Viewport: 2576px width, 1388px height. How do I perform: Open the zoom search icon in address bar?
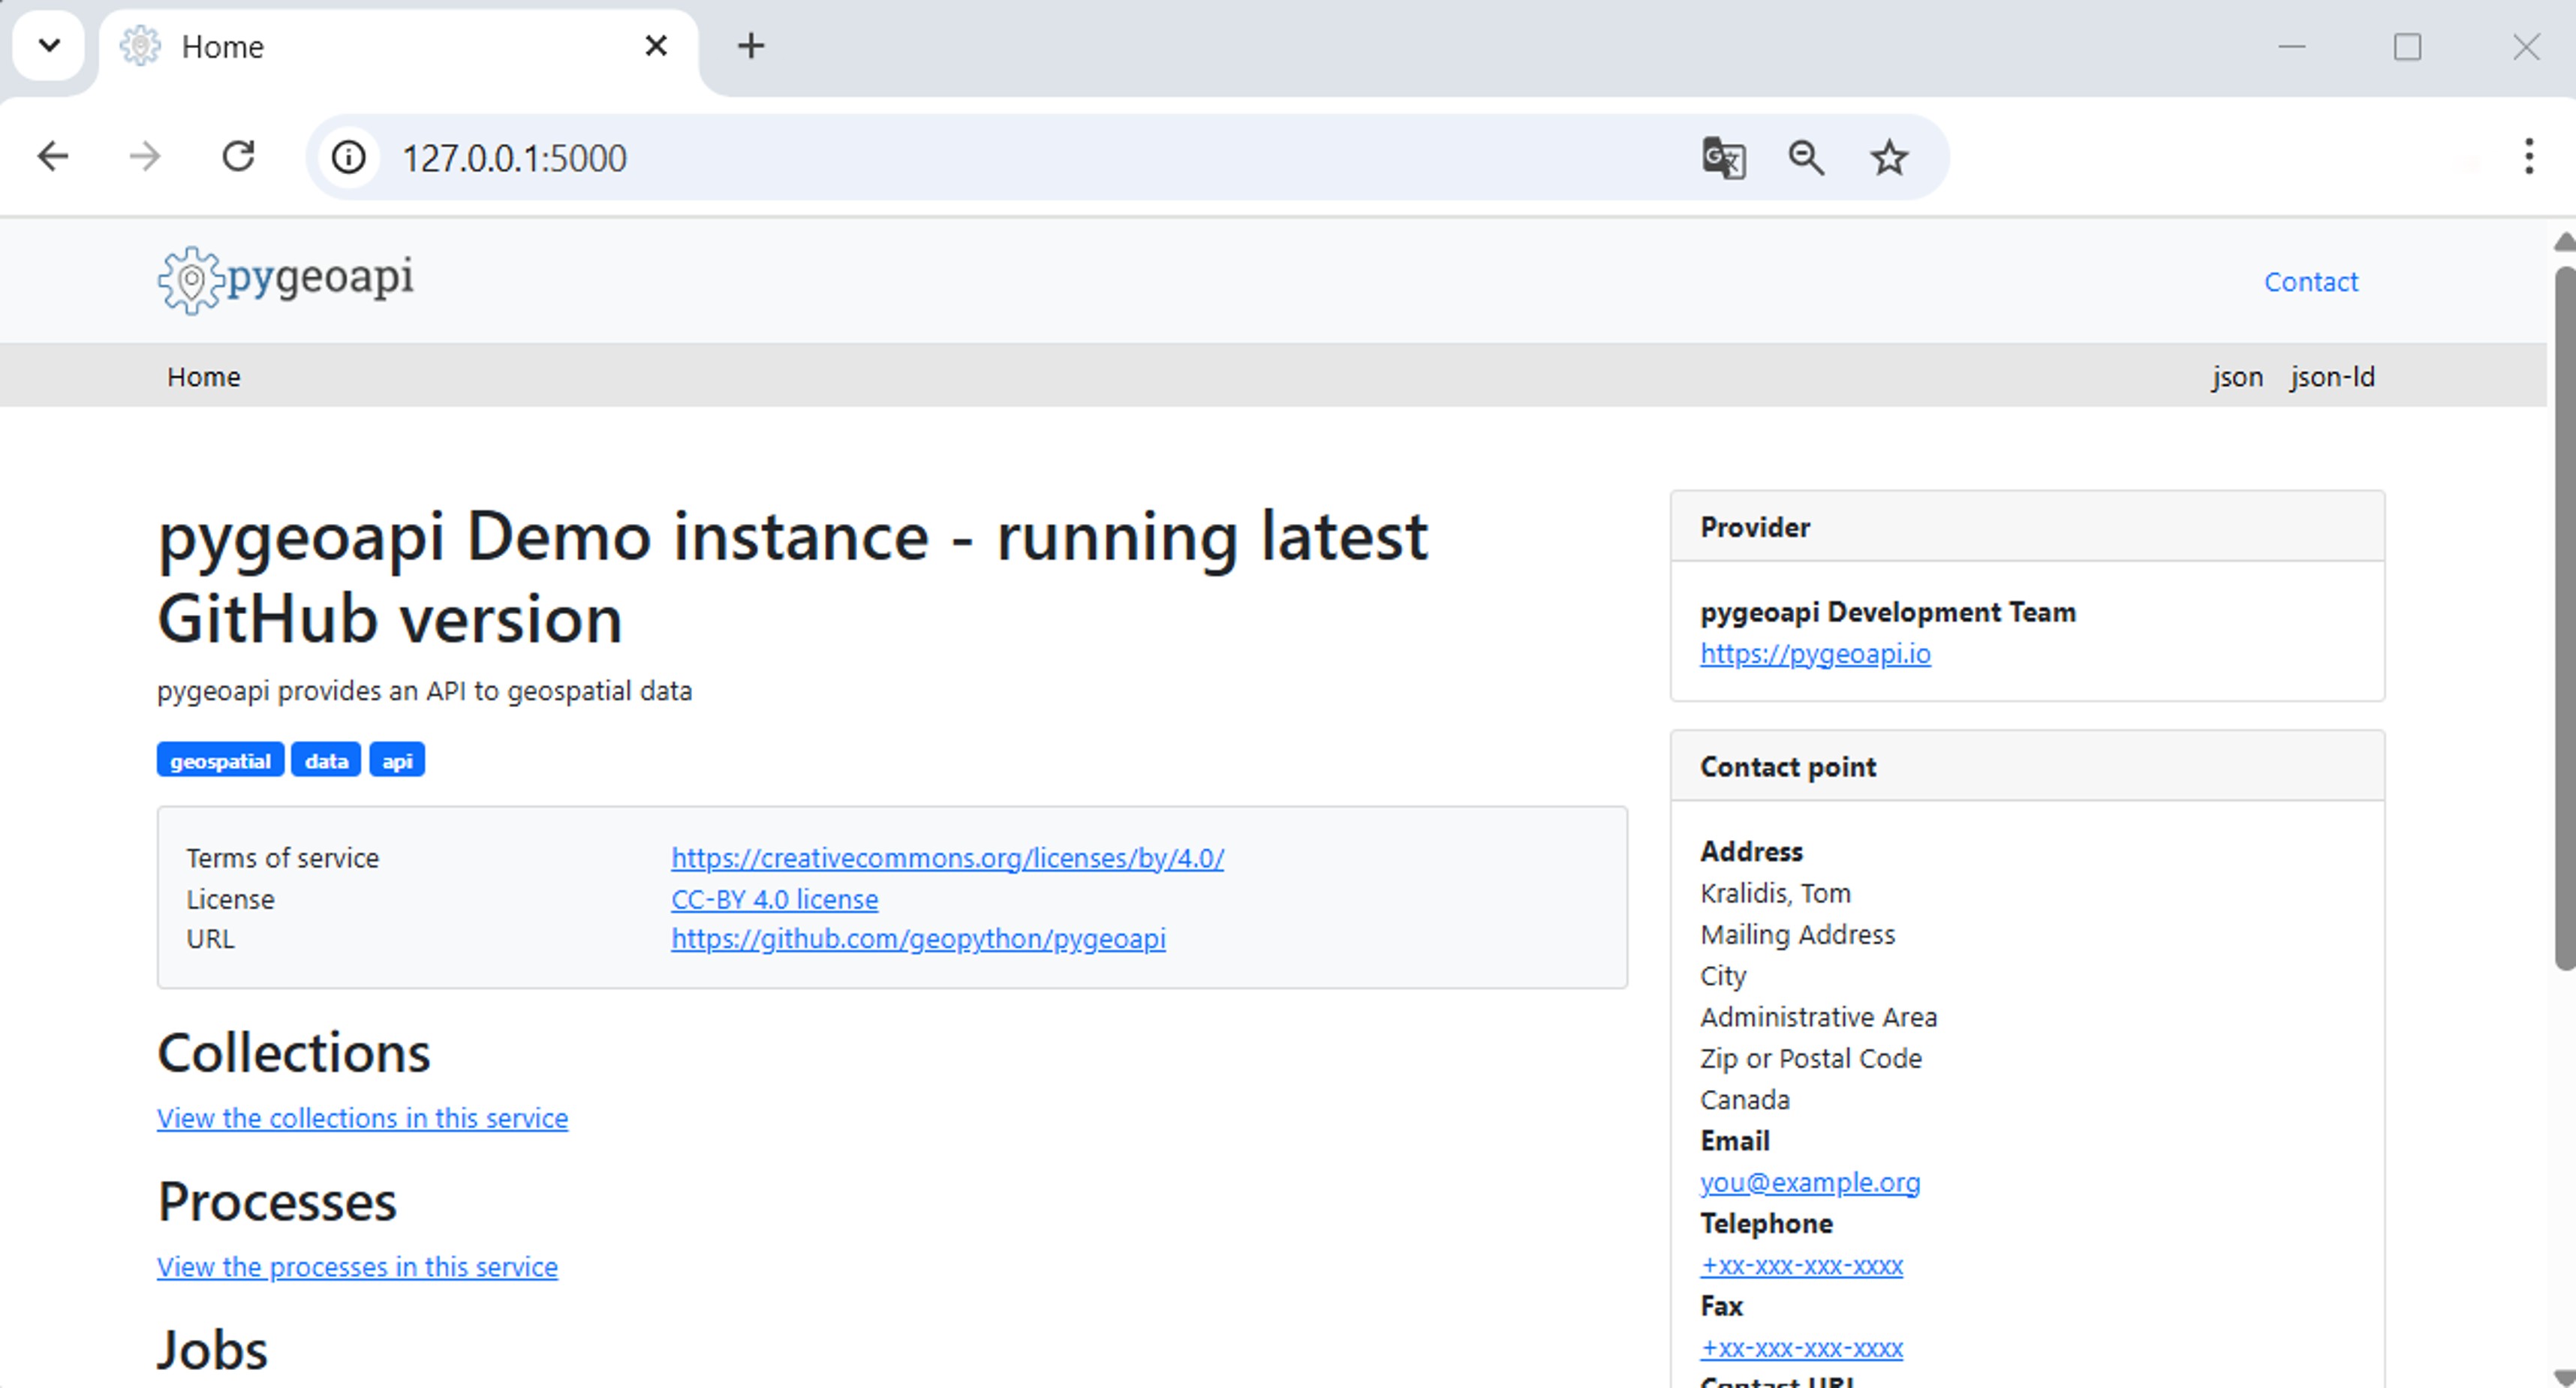(x=1806, y=158)
